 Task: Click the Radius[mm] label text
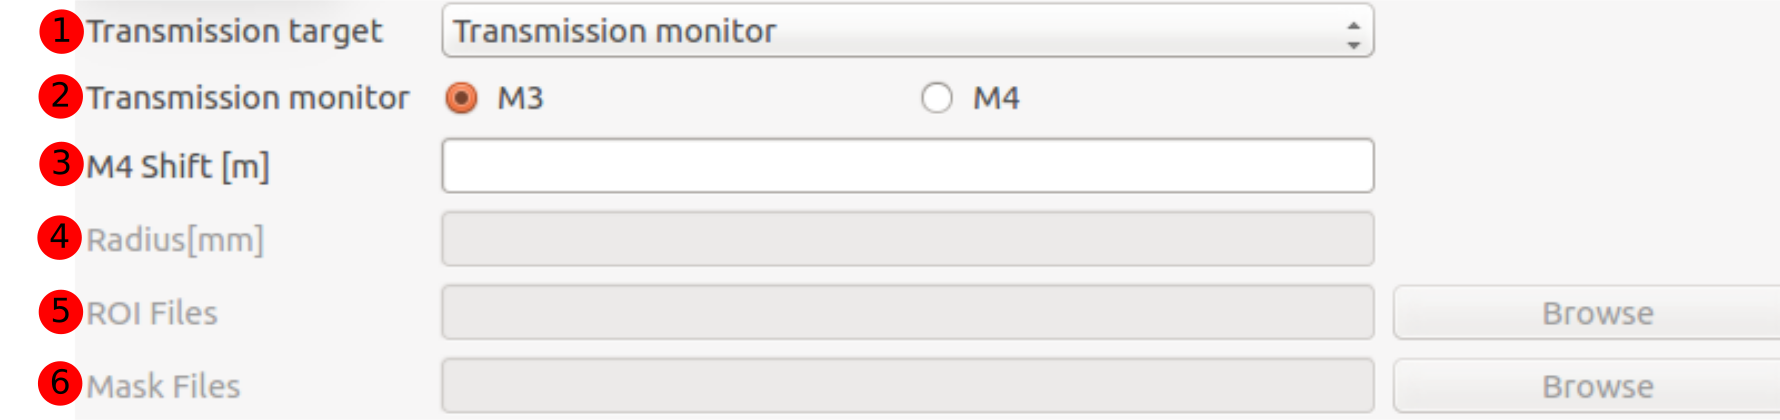pos(175,240)
